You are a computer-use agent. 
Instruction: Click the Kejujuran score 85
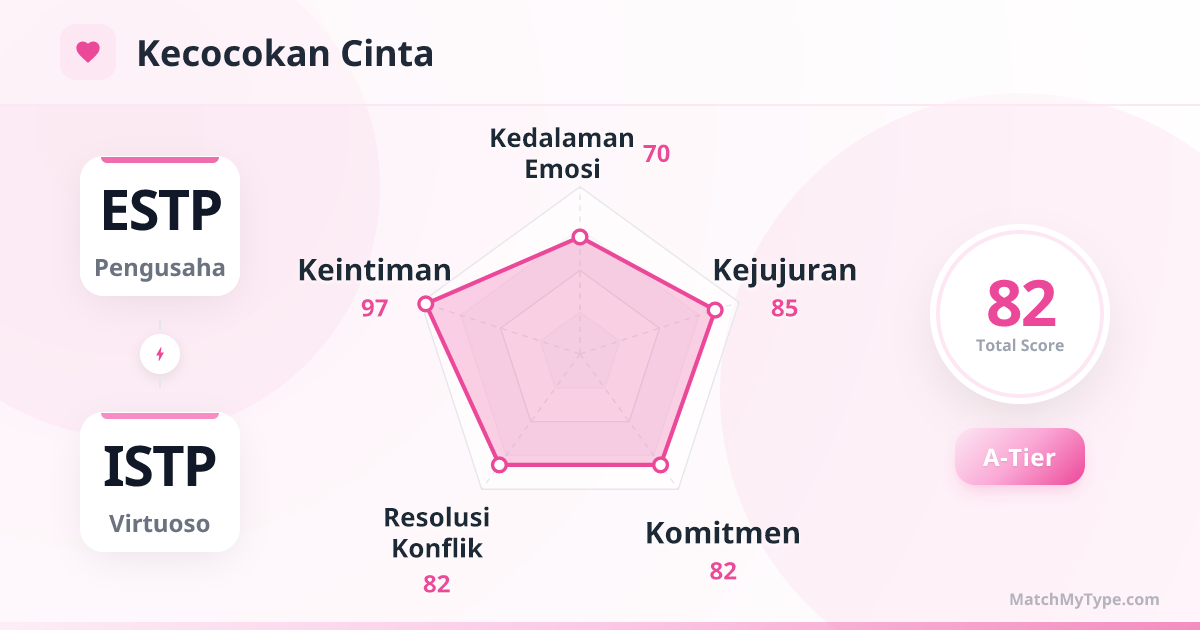(784, 308)
